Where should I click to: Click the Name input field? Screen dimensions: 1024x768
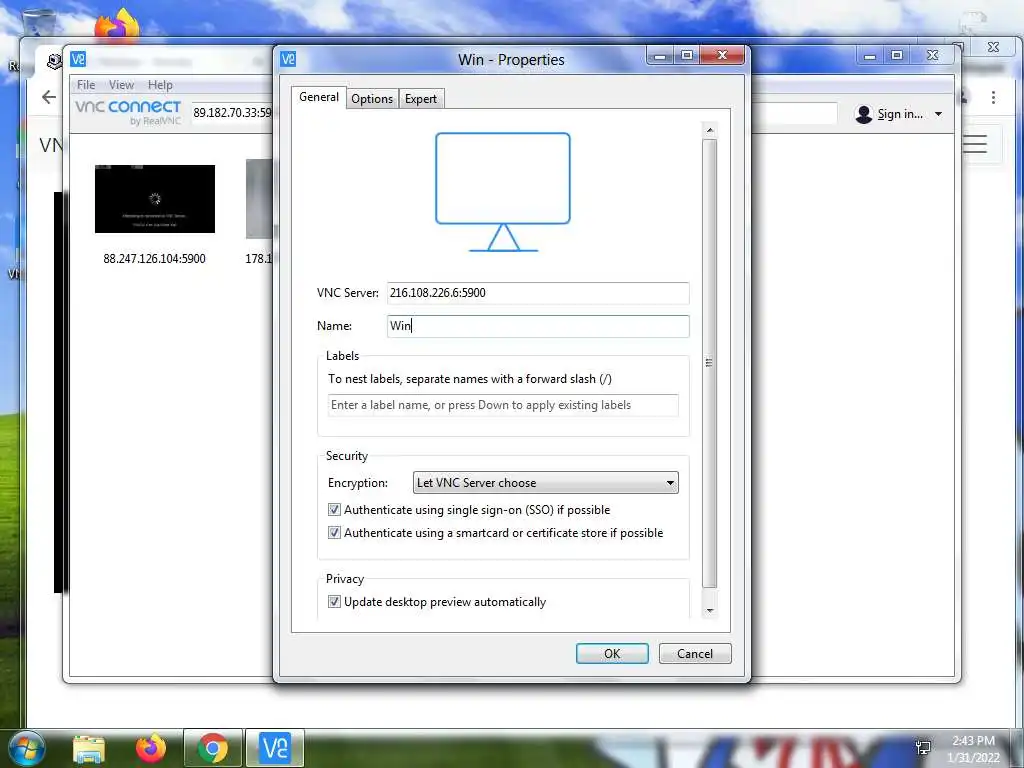(x=537, y=326)
